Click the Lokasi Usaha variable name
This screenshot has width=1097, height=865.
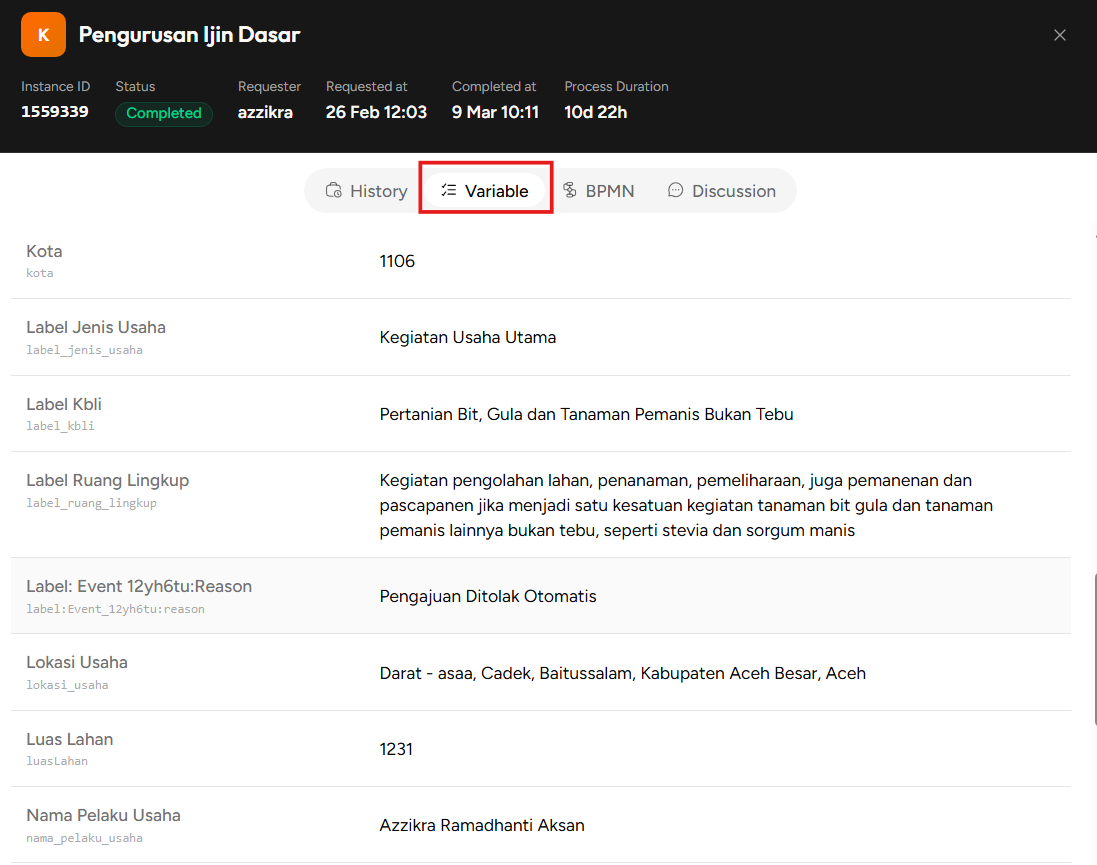coord(77,663)
